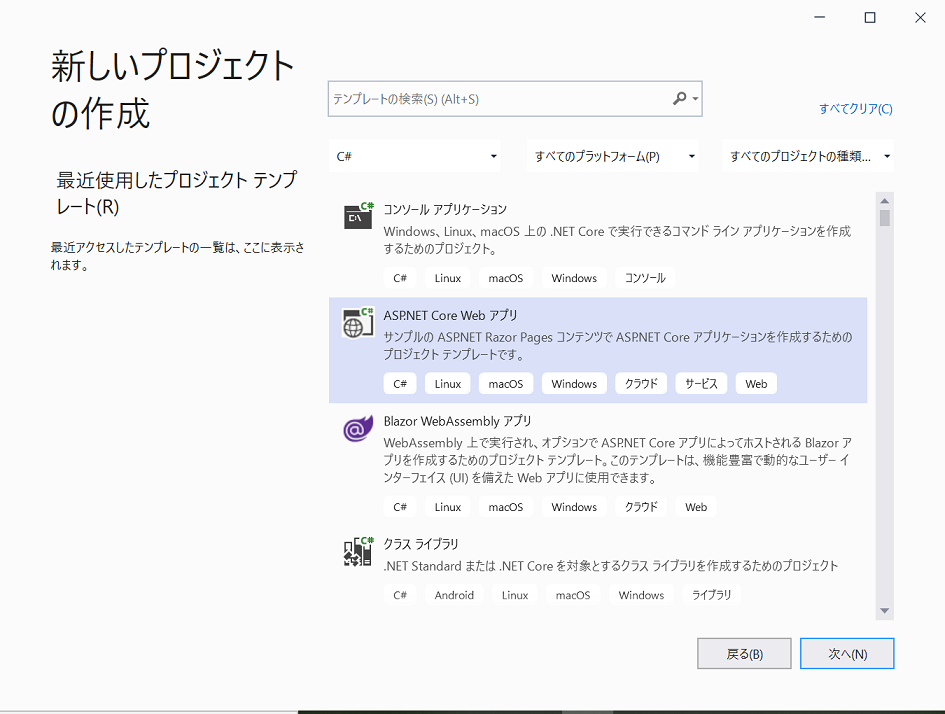
Task: Click the Blazor WebAssembly description text
Action: [617, 460]
